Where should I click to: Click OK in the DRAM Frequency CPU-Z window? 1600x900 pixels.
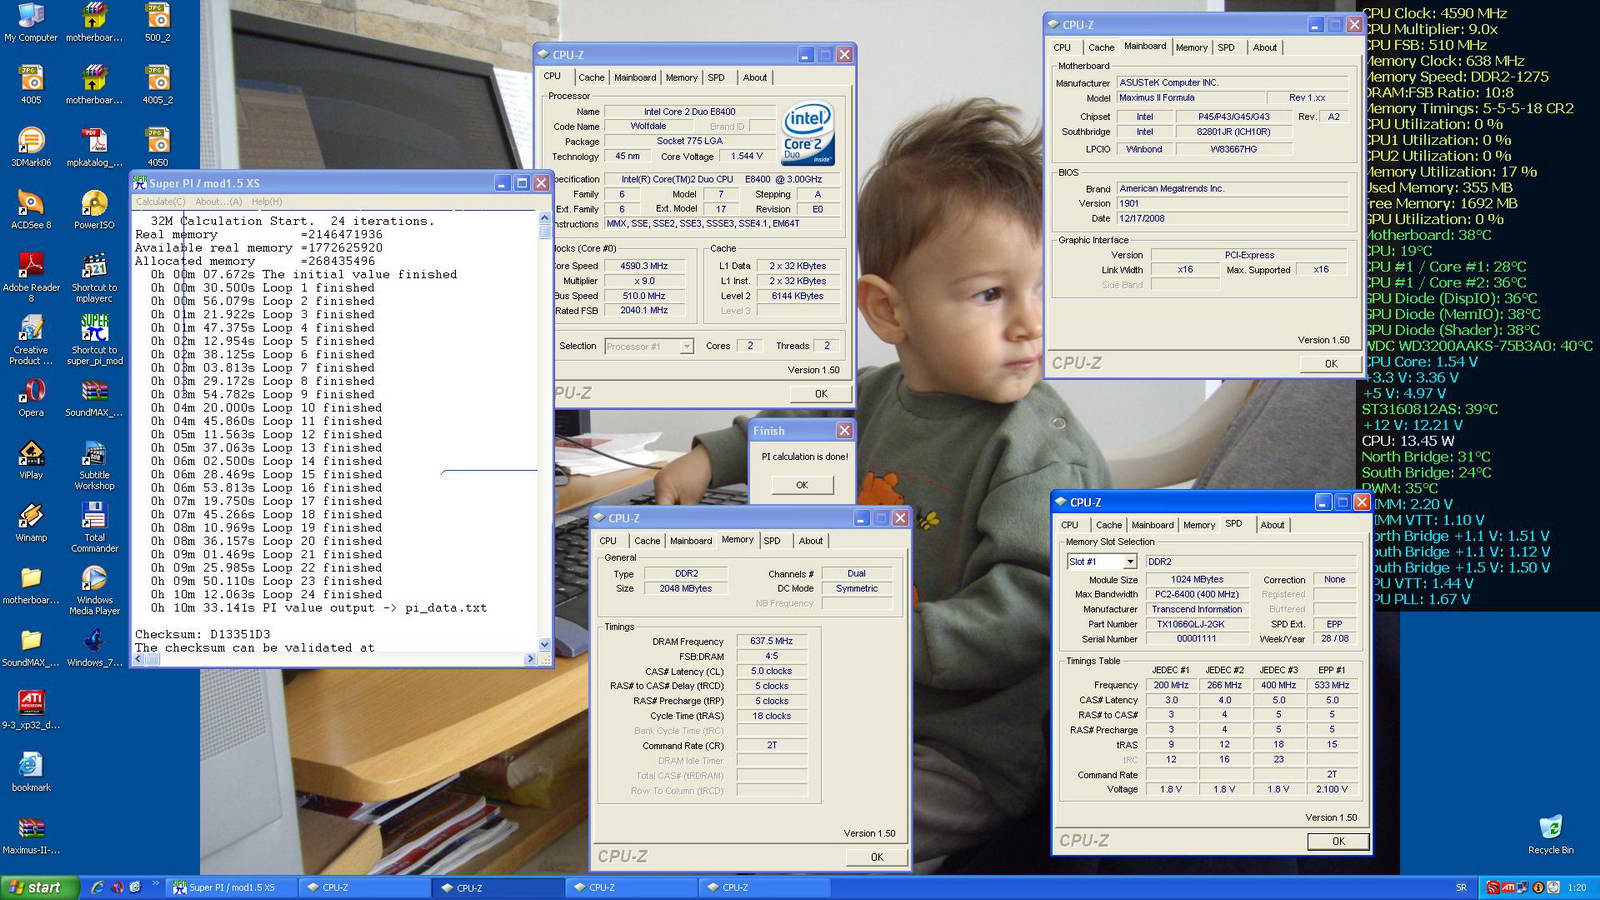tap(877, 857)
